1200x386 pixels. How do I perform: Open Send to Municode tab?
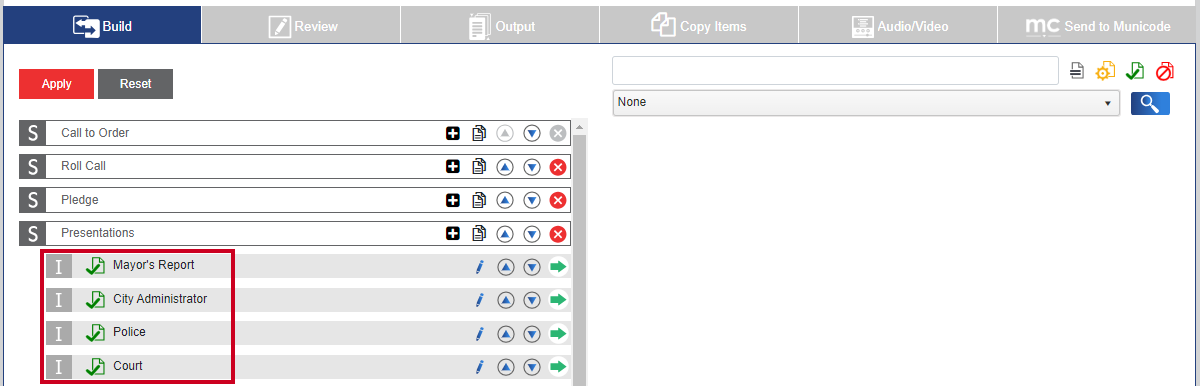(x=1098, y=25)
